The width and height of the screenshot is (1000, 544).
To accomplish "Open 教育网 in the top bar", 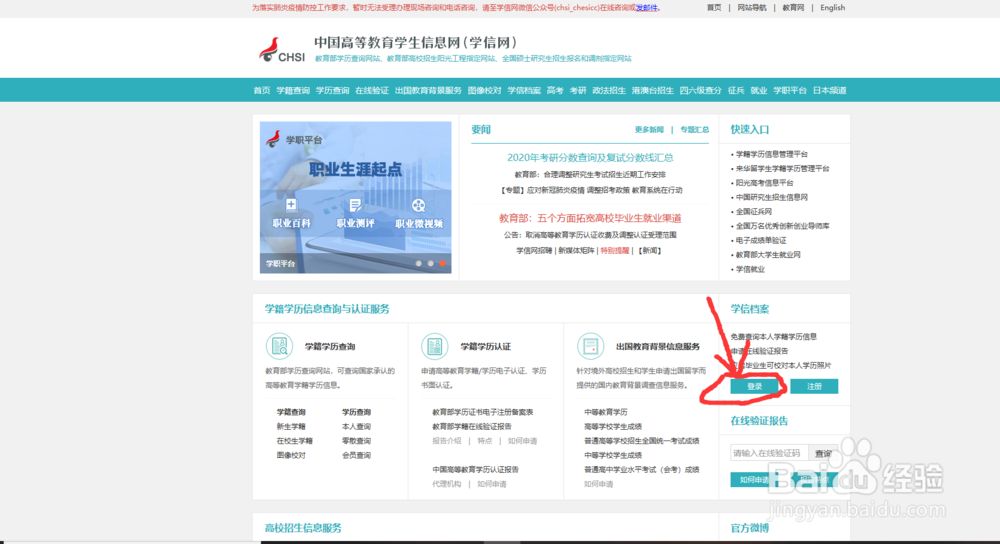I will (x=793, y=8).
